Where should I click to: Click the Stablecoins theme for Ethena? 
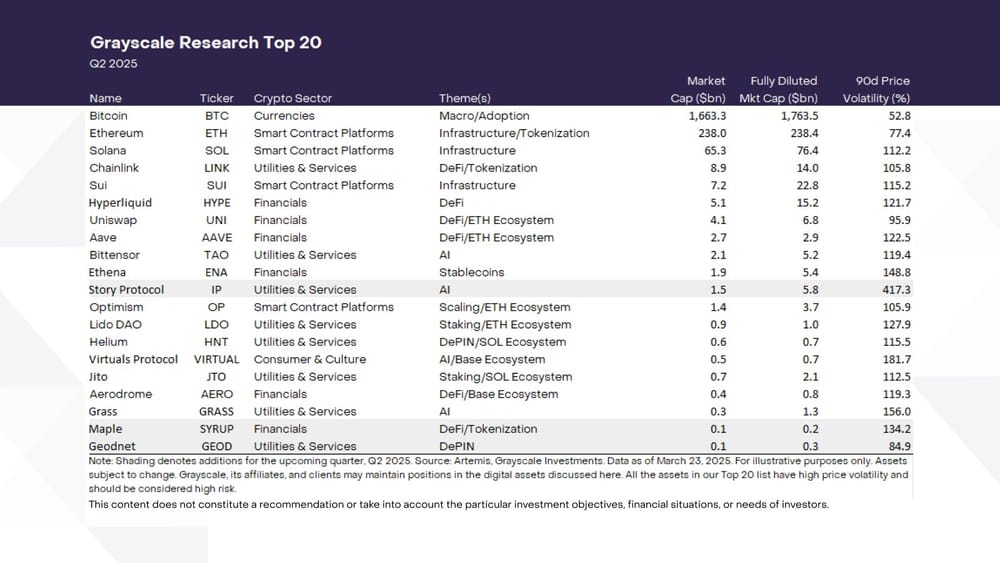[471, 272]
